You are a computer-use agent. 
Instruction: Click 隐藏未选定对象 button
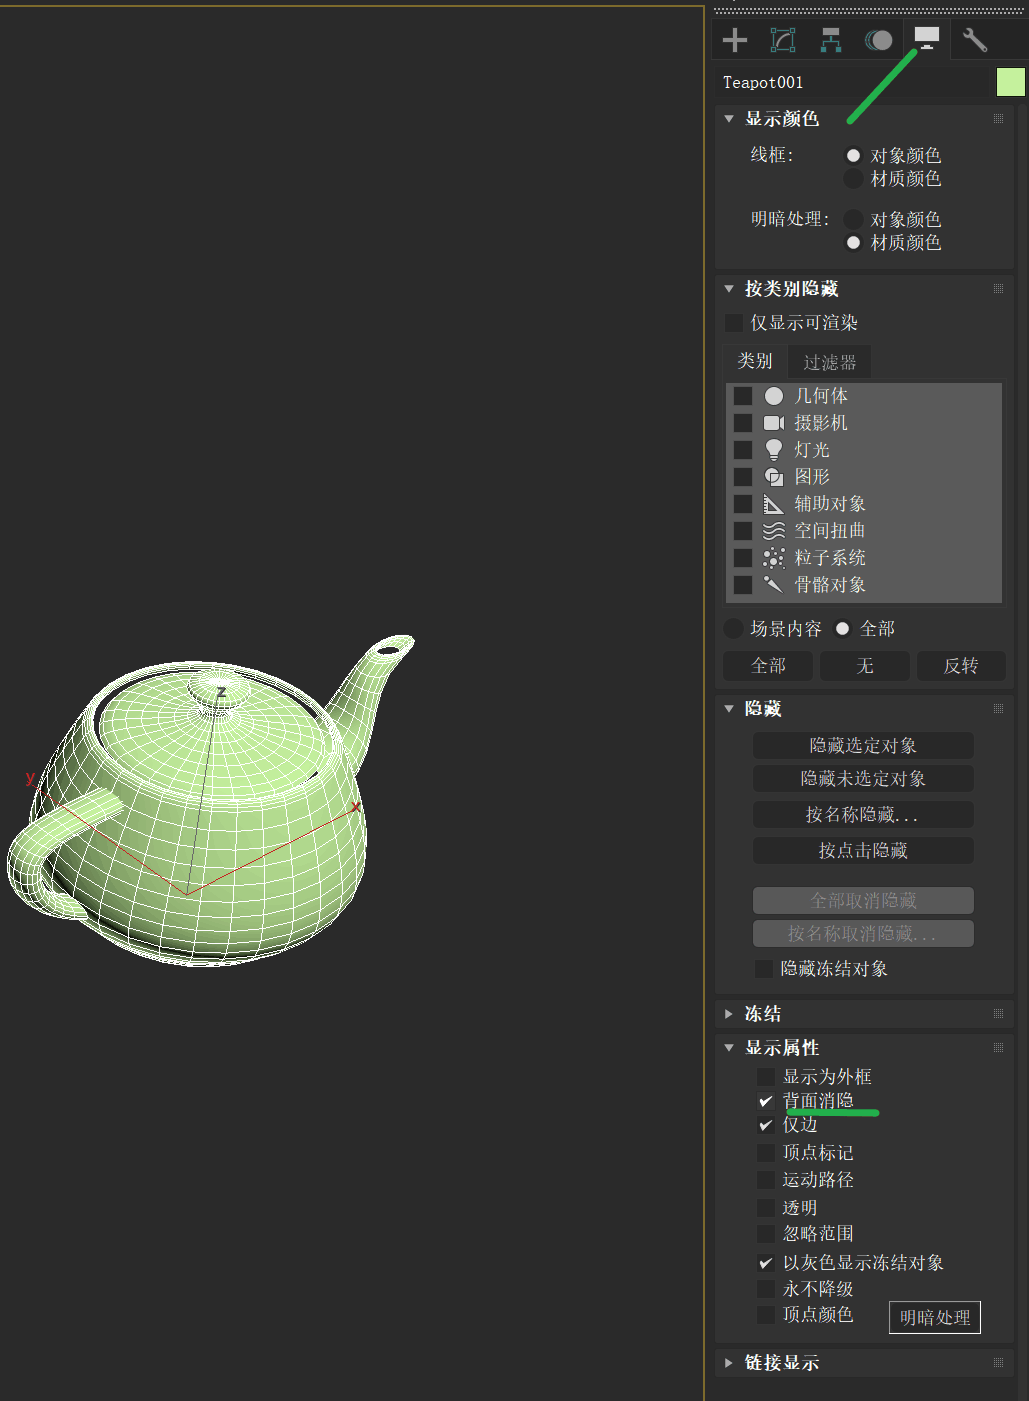pyautogui.click(x=863, y=779)
